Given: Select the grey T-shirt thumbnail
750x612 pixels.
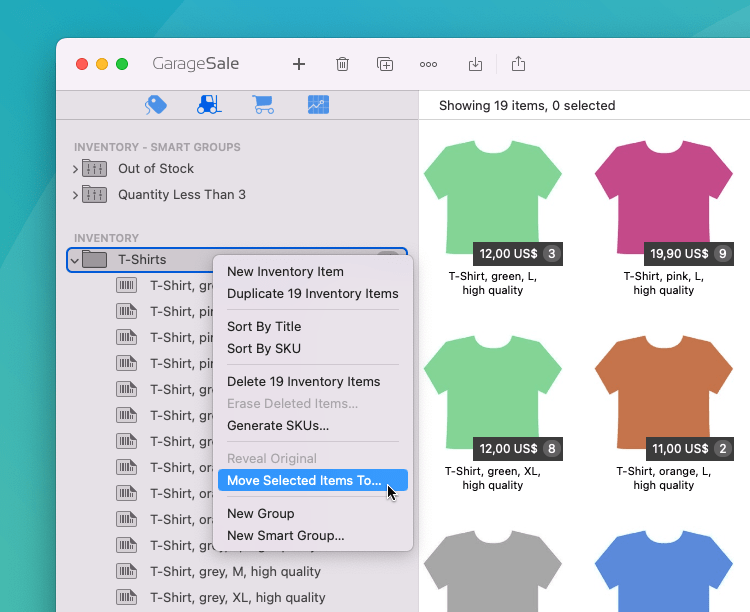Looking at the screenshot, I should 493,571.
